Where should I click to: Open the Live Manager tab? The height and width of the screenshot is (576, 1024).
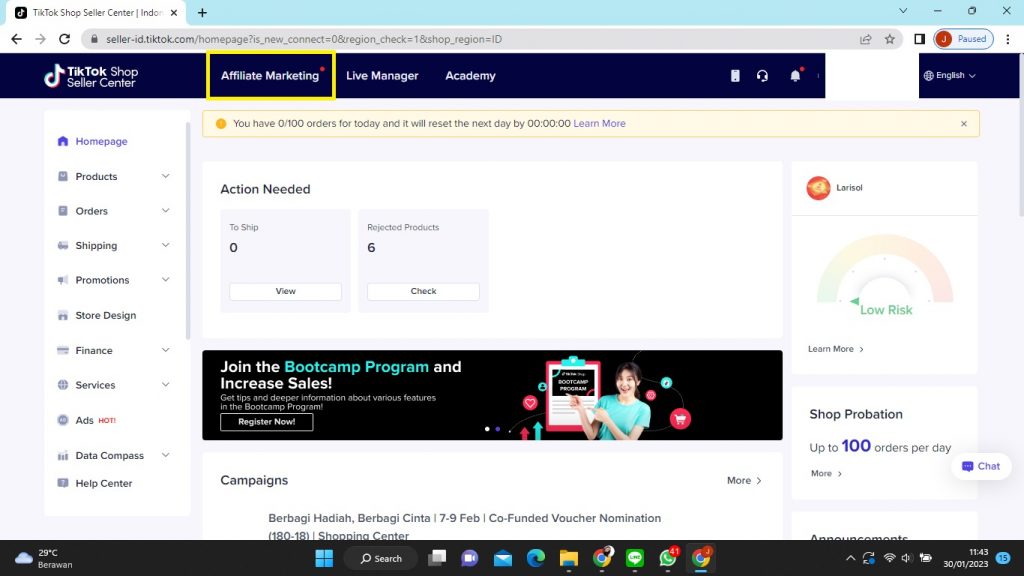click(382, 76)
